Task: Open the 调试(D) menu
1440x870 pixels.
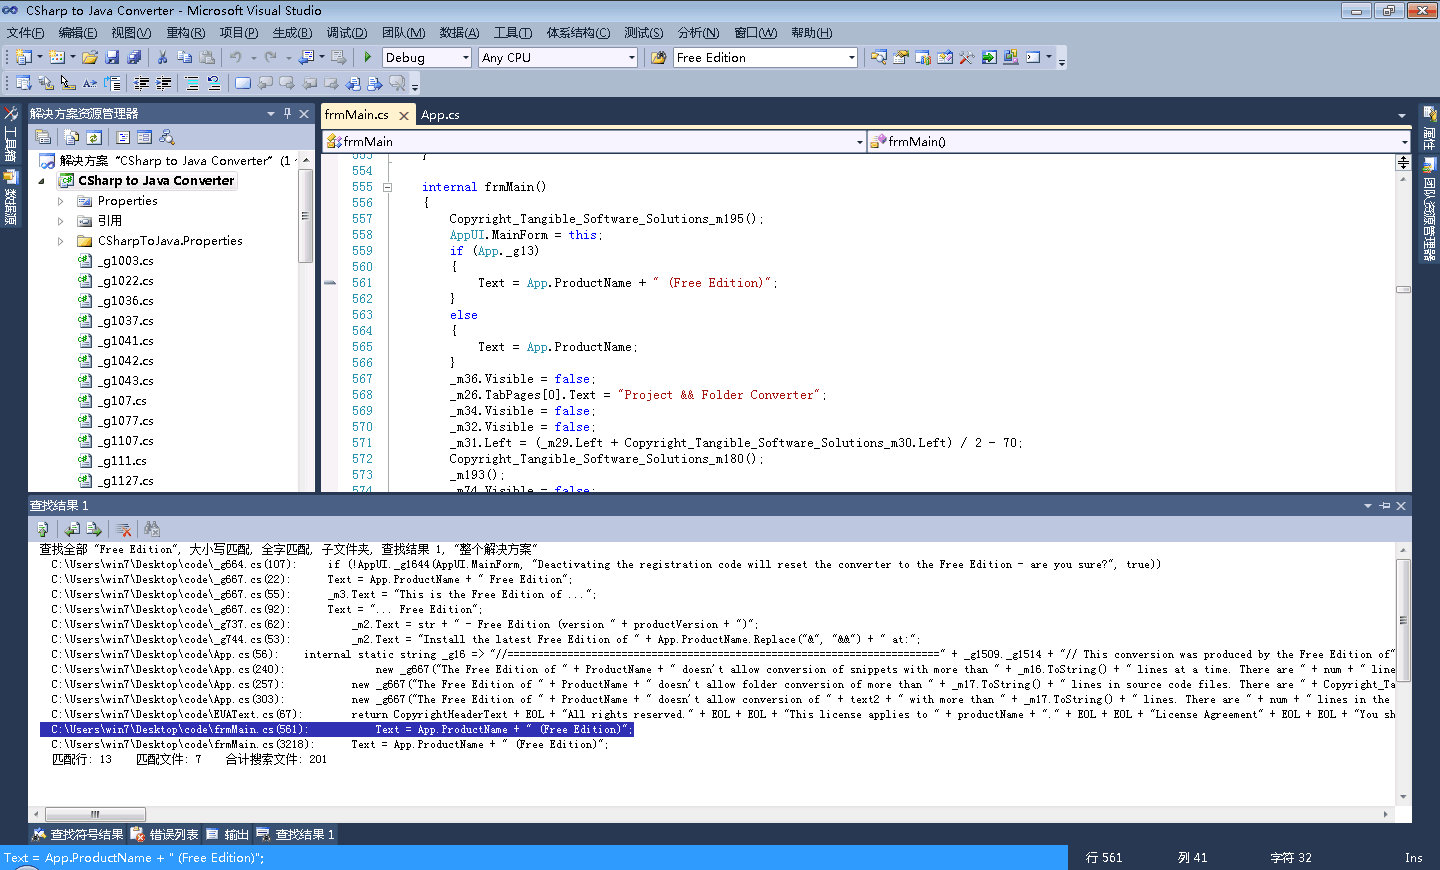Action: click(x=346, y=33)
